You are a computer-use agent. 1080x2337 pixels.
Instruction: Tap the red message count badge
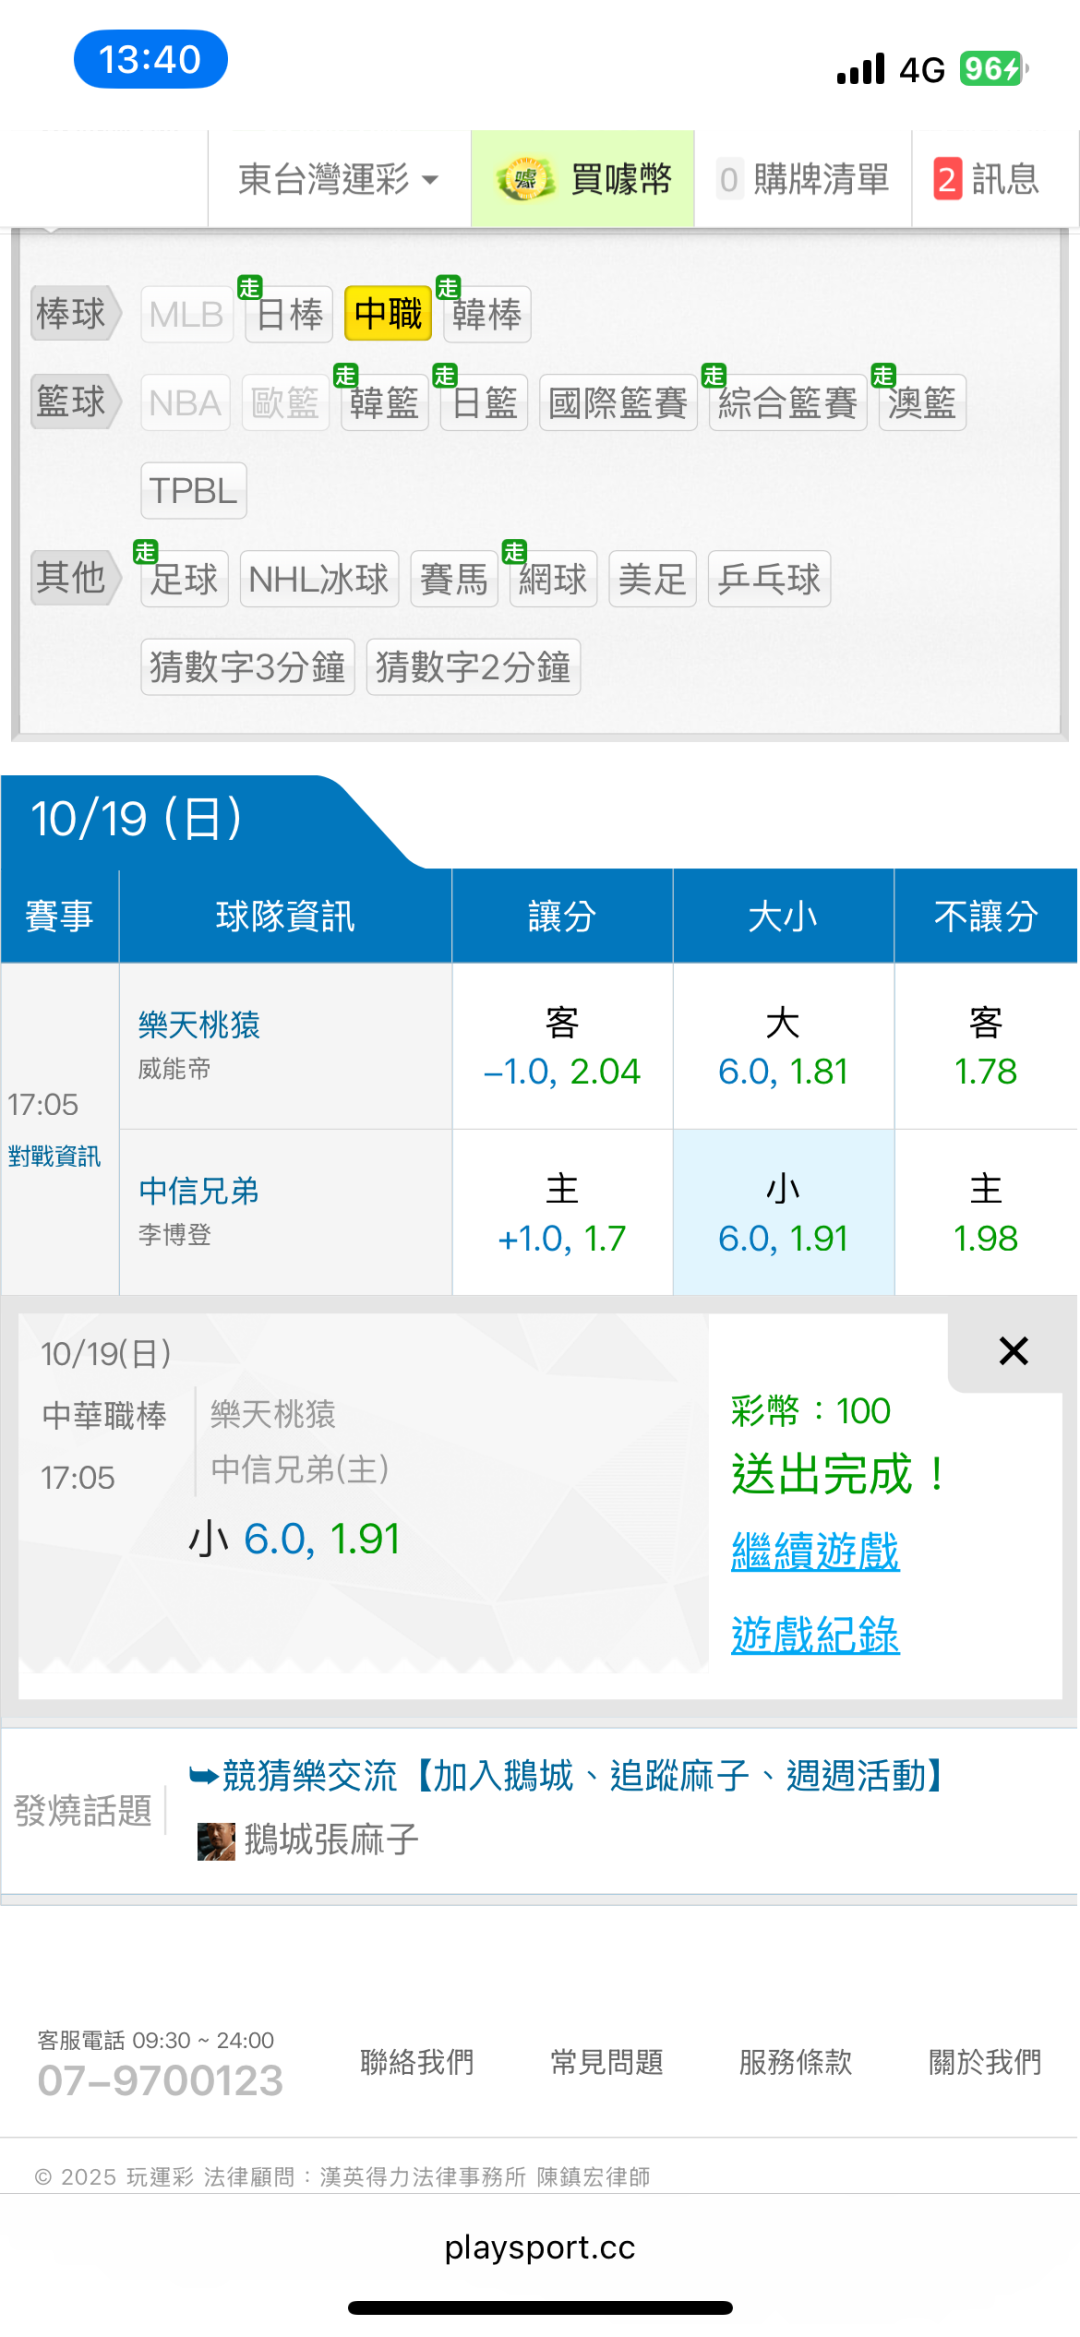click(946, 180)
